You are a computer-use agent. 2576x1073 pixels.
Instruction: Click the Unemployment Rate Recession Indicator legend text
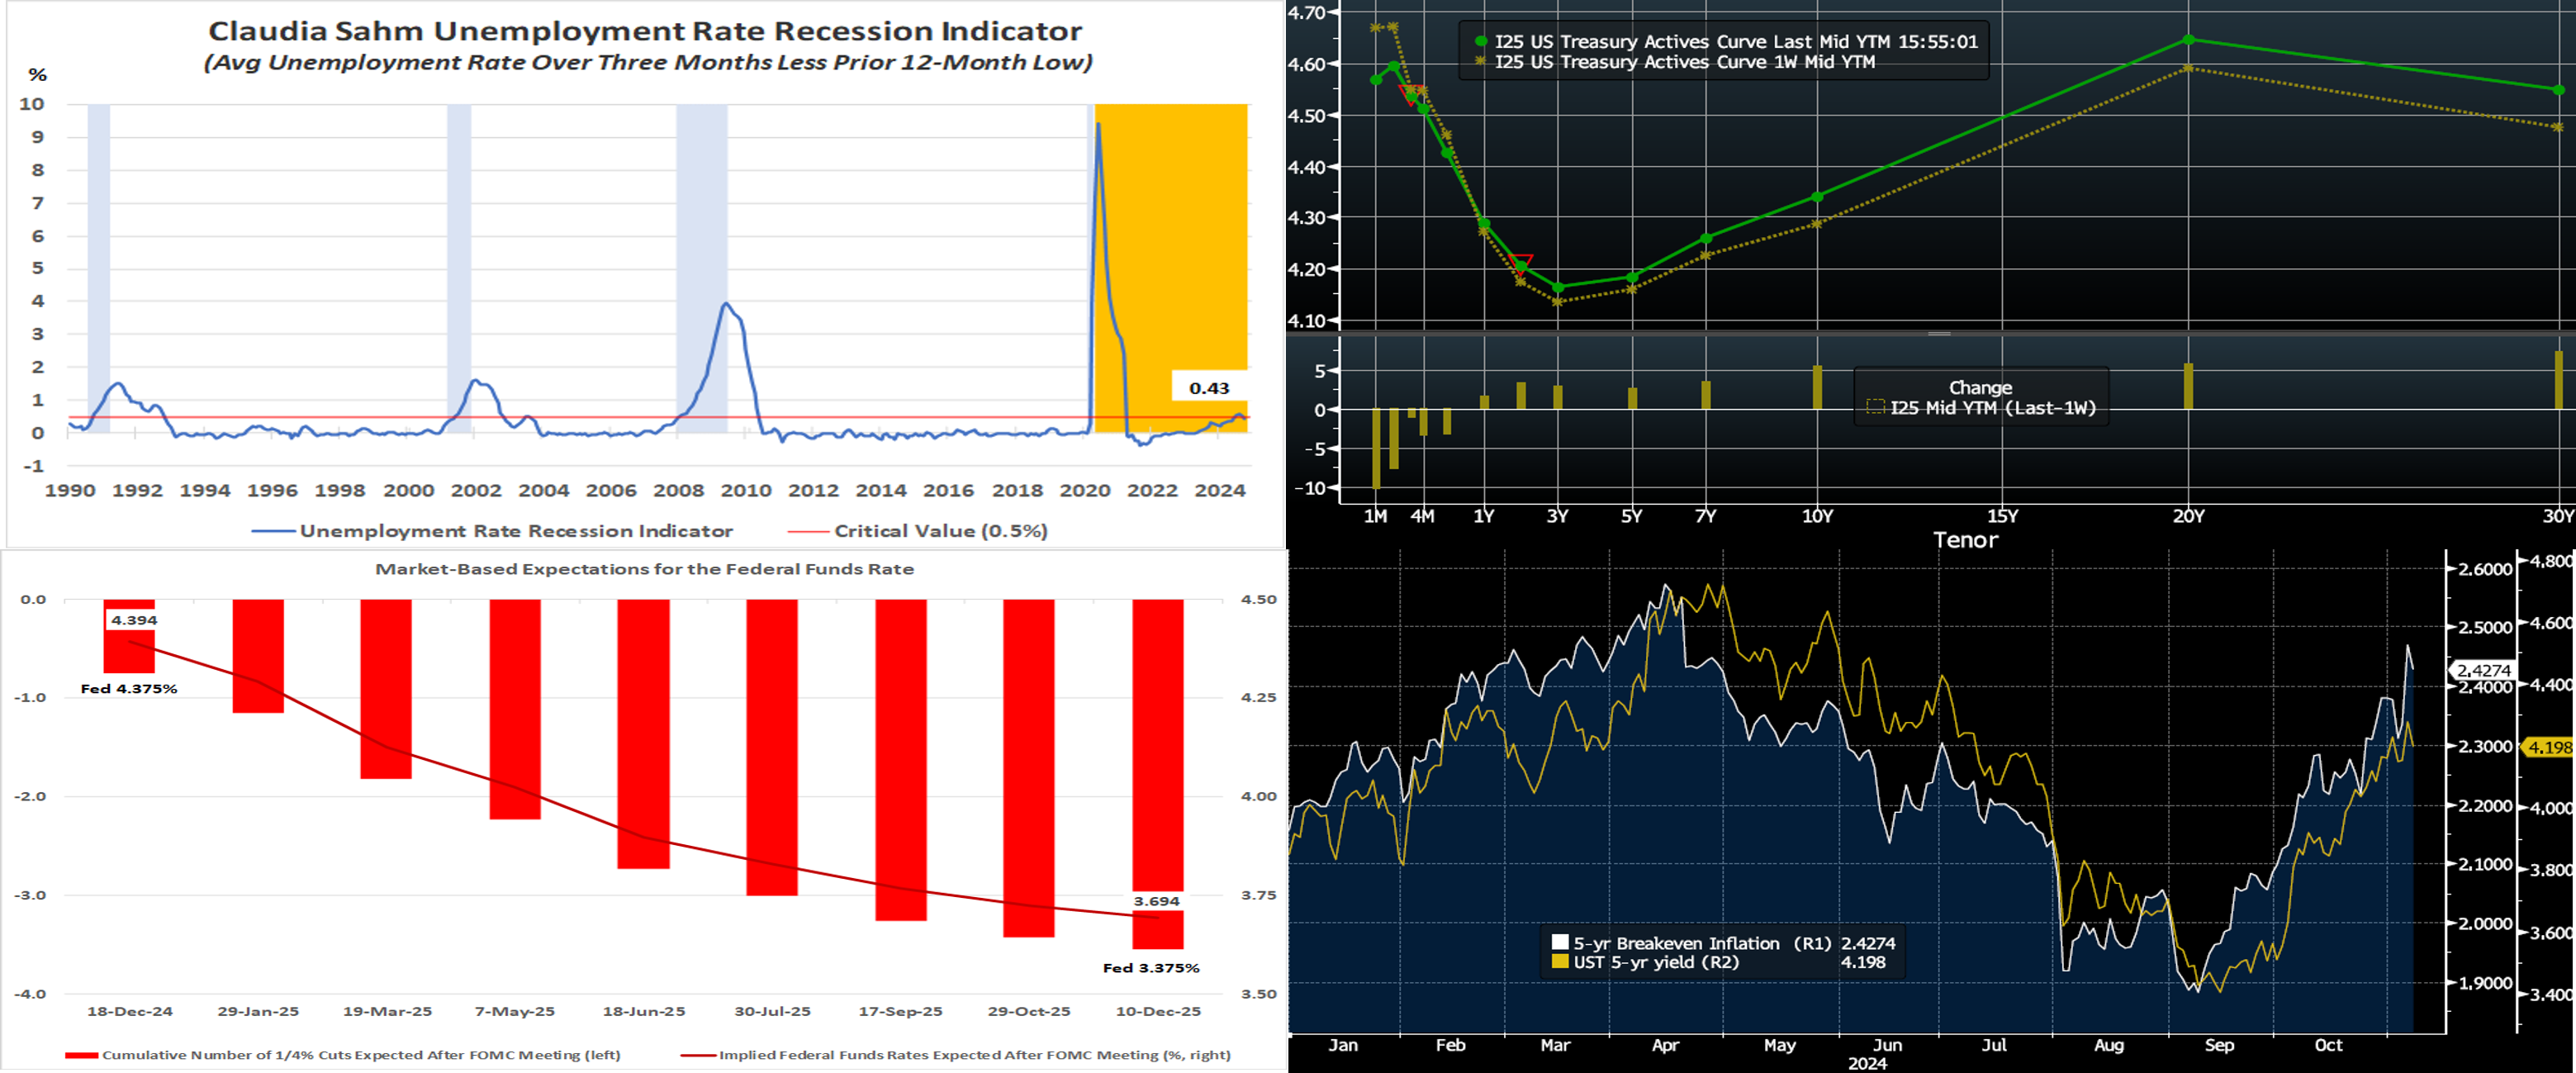516,532
